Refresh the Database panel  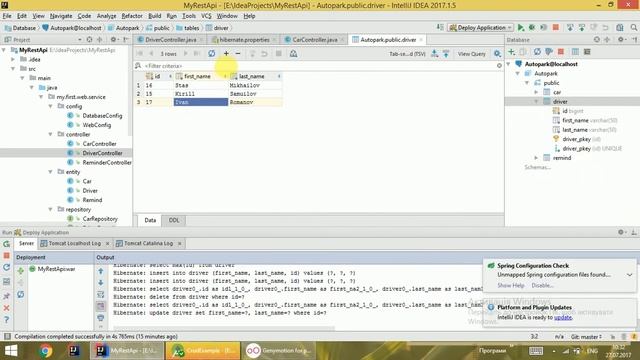point(537,52)
